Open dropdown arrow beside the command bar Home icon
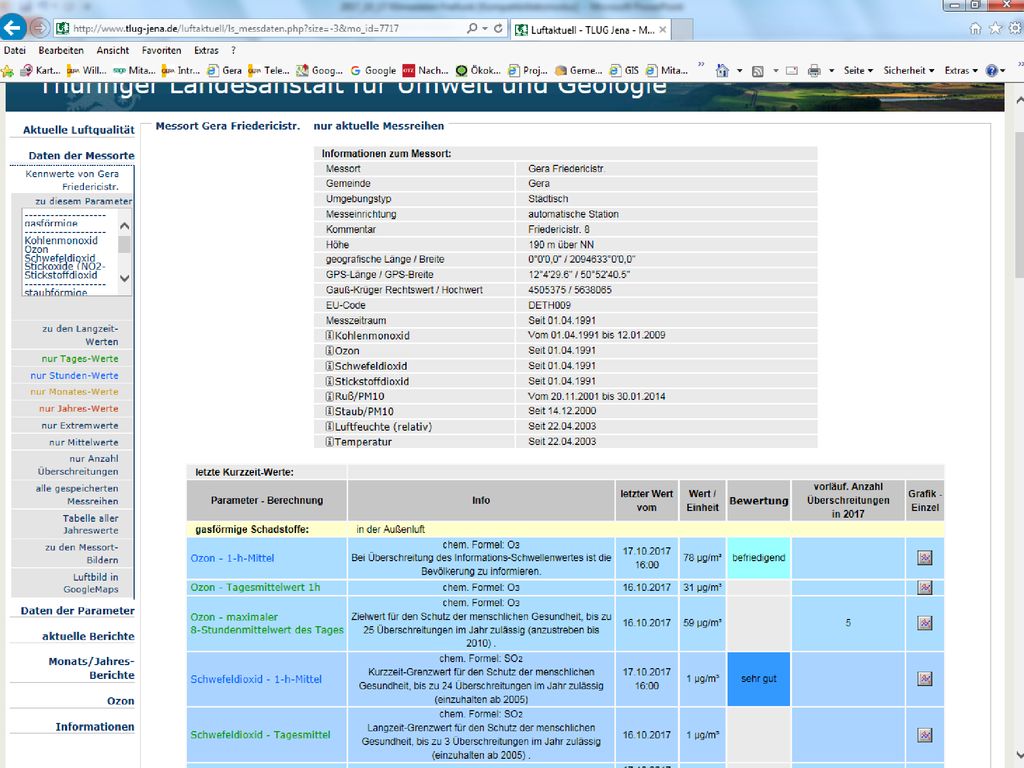The height and width of the screenshot is (768, 1024). click(739, 71)
